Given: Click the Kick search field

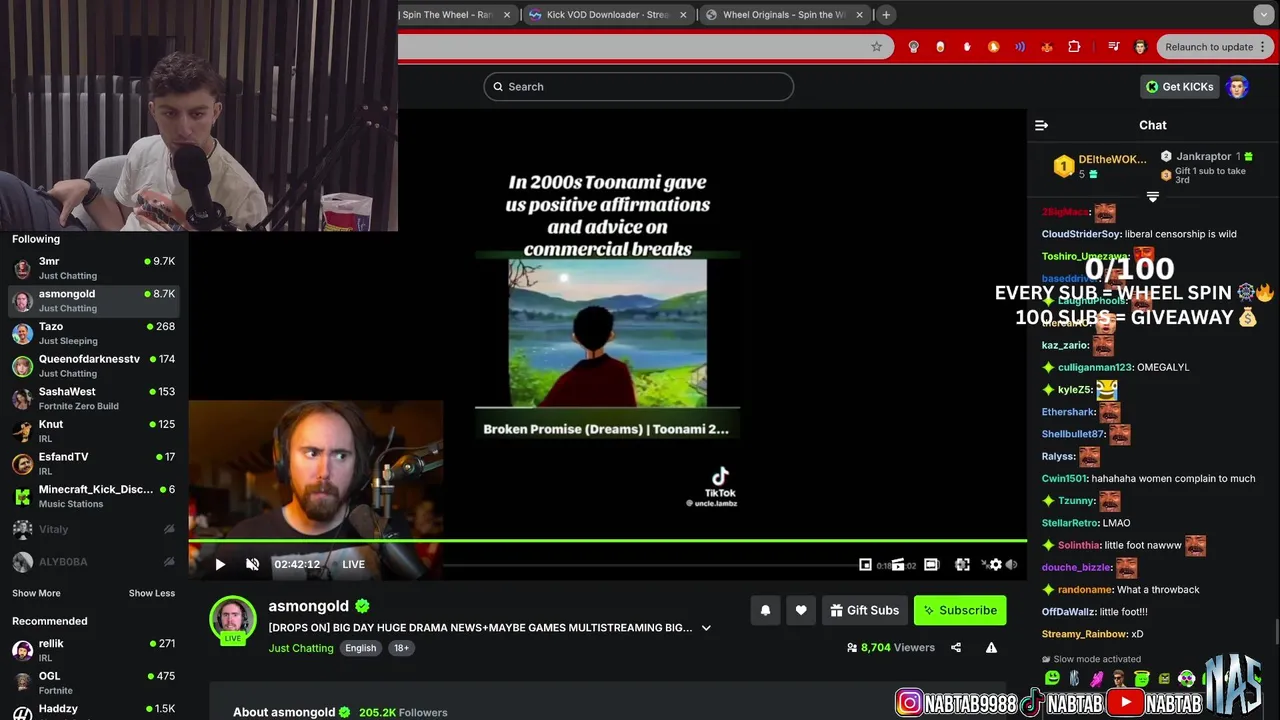Looking at the screenshot, I should pyautogui.click(x=639, y=87).
